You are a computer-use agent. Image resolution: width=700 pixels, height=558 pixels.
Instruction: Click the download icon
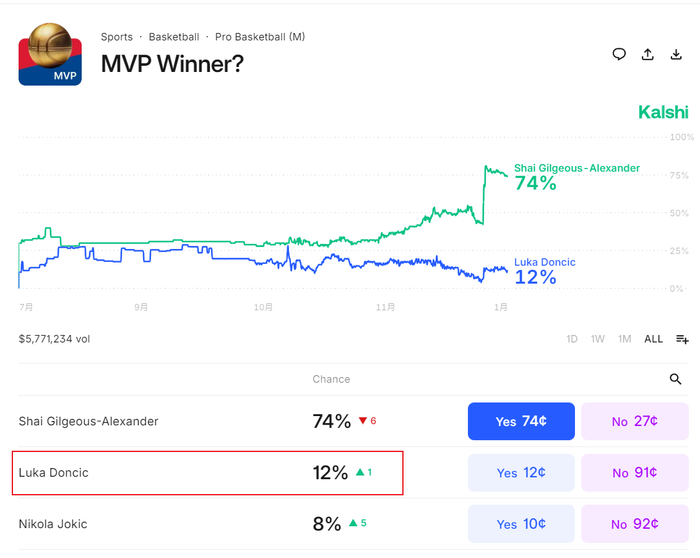tap(677, 54)
